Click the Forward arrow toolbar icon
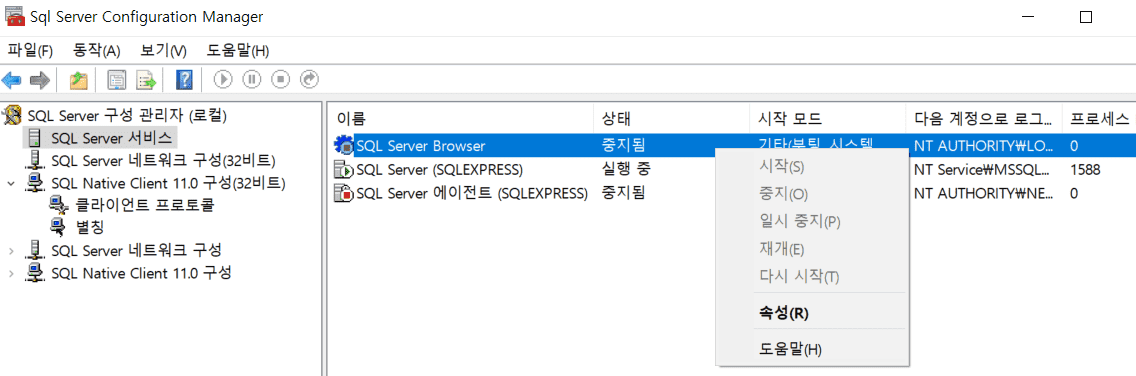 tap(39, 80)
